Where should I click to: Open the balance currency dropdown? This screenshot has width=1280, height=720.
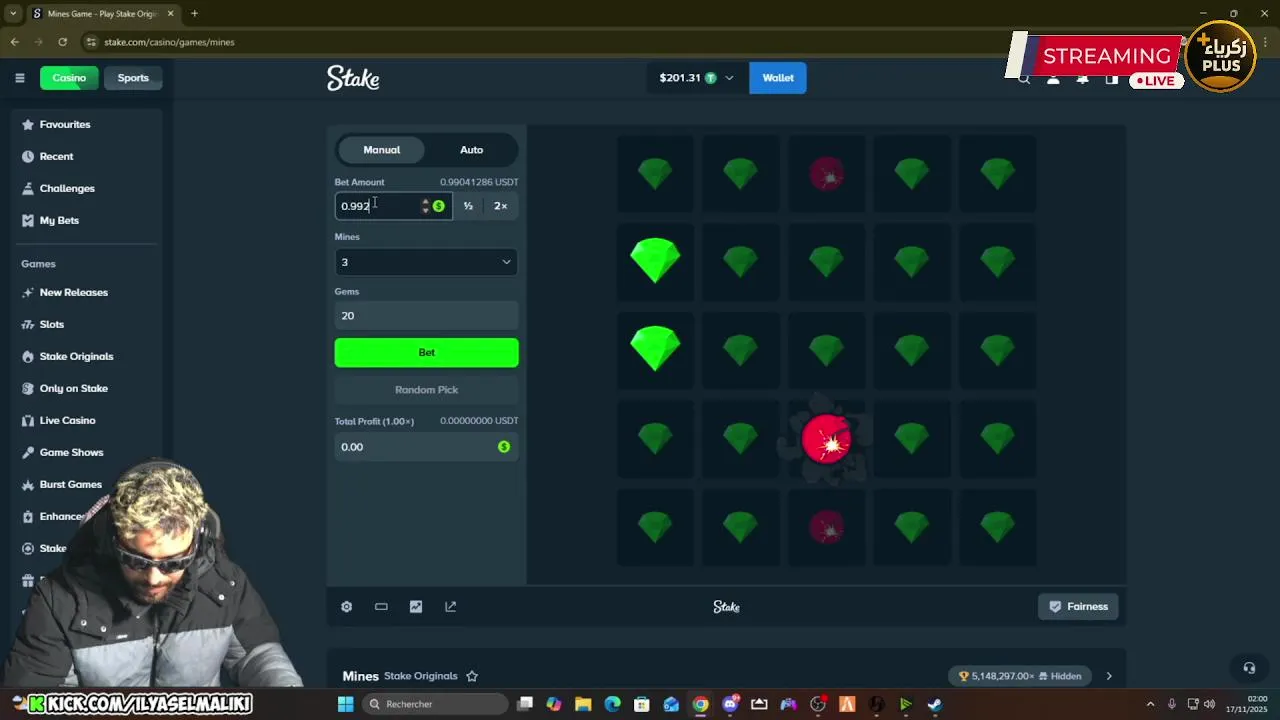click(x=696, y=78)
